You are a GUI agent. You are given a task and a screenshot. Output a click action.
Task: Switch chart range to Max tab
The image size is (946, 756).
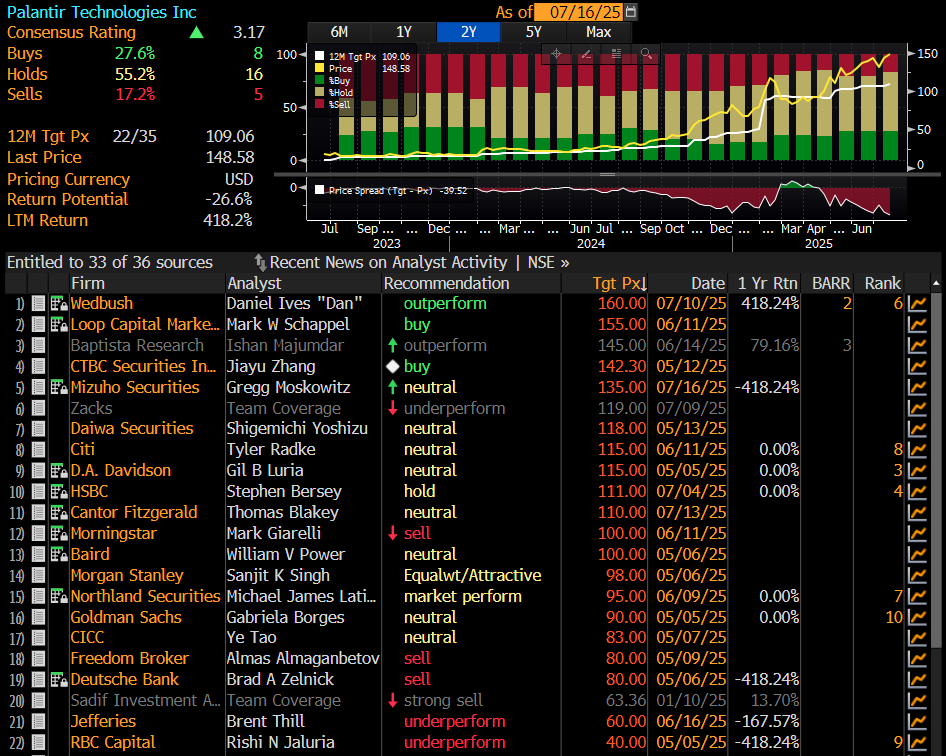pos(598,32)
